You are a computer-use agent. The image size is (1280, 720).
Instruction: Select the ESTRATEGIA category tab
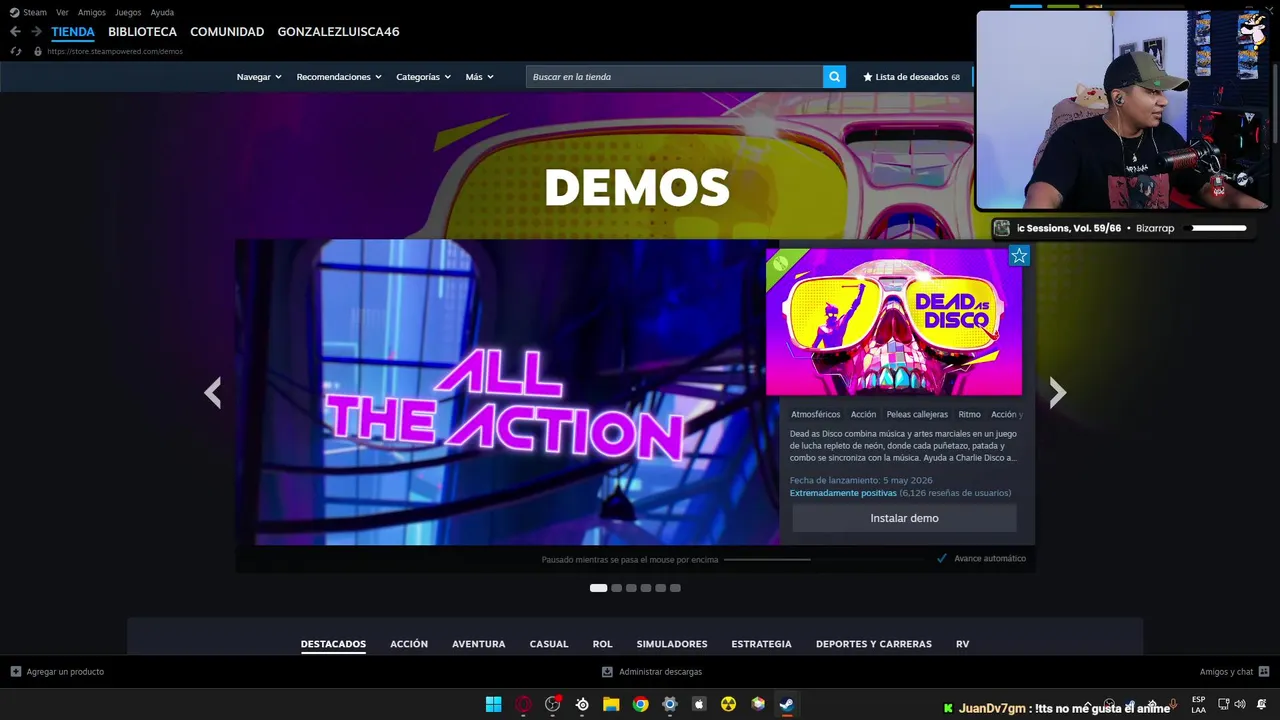point(761,644)
